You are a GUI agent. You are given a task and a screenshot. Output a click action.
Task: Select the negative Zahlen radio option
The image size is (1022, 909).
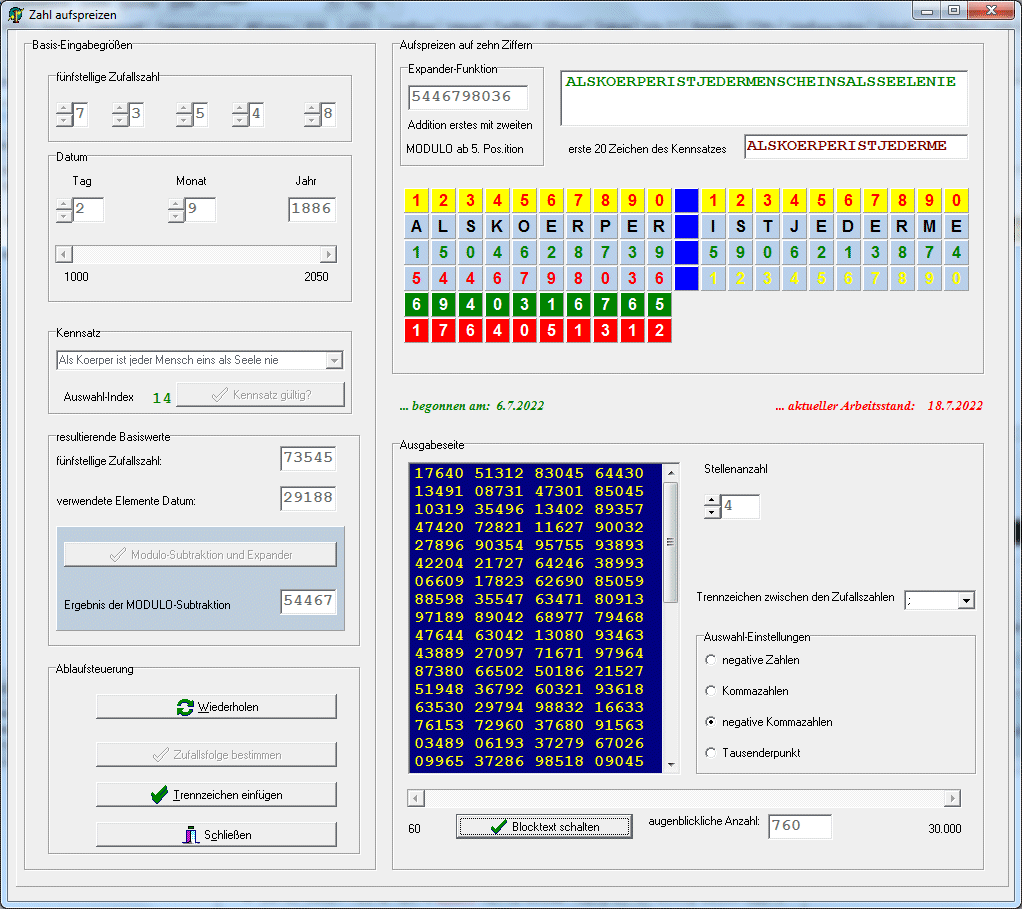[710, 660]
